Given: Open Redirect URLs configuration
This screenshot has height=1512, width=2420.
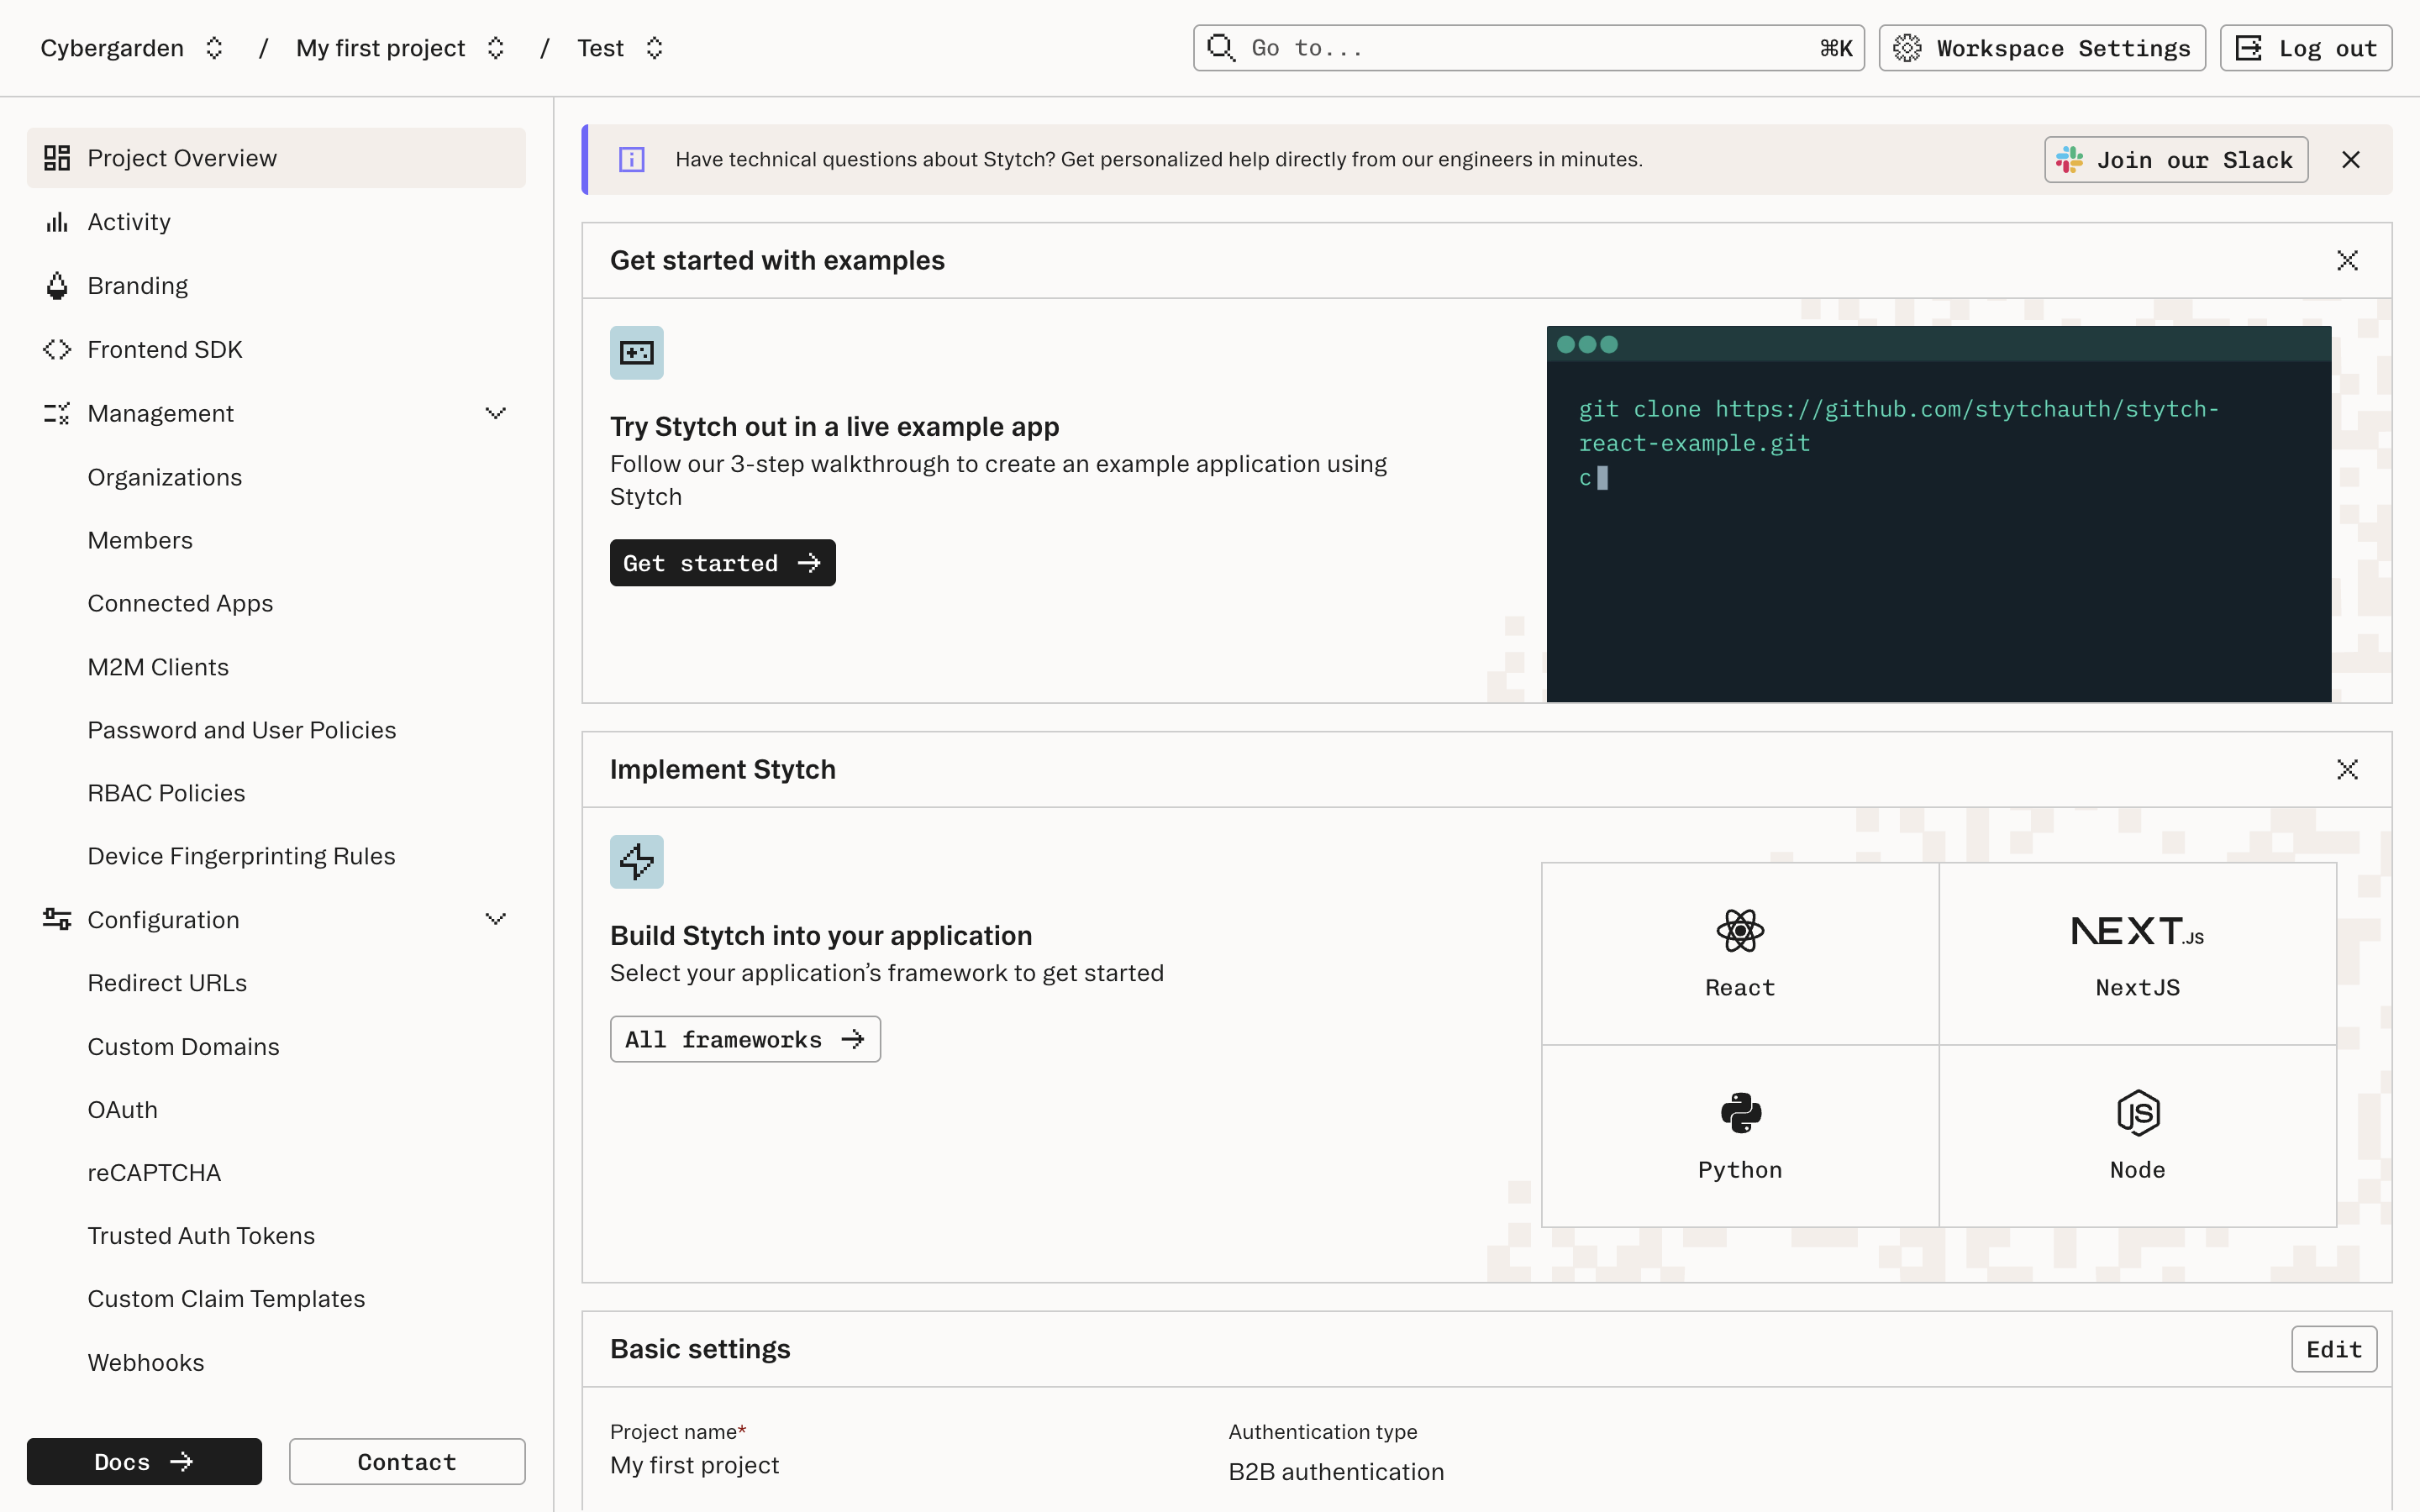Looking at the screenshot, I should 167,983.
